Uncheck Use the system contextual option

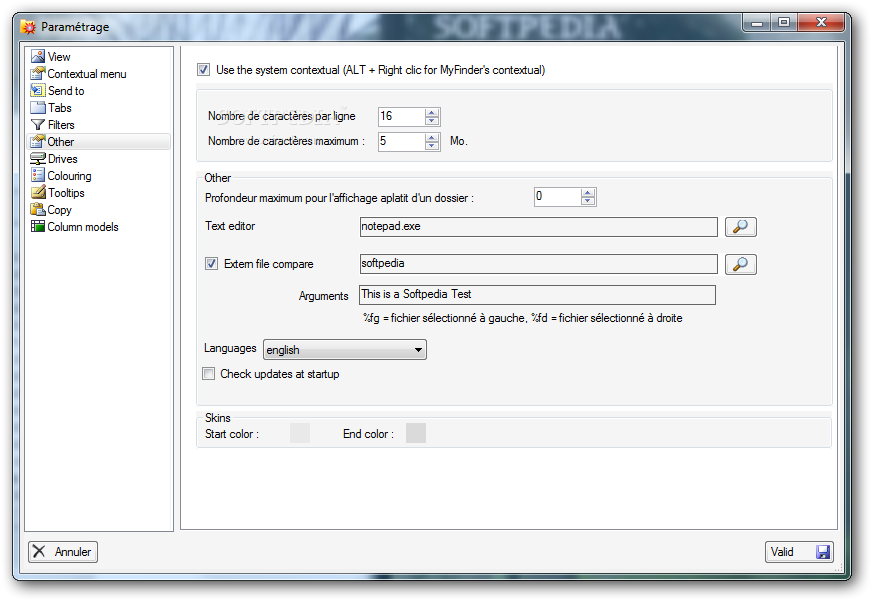point(204,69)
